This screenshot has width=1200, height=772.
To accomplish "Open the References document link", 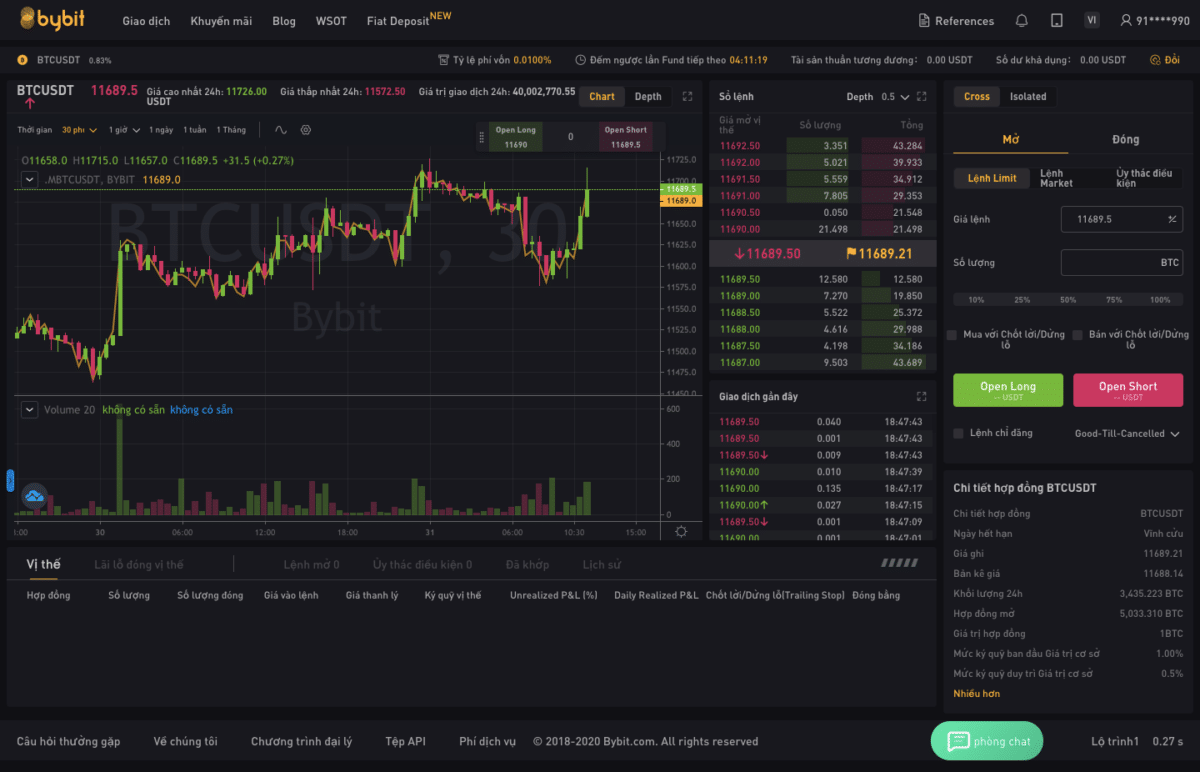I will click(956, 21).
